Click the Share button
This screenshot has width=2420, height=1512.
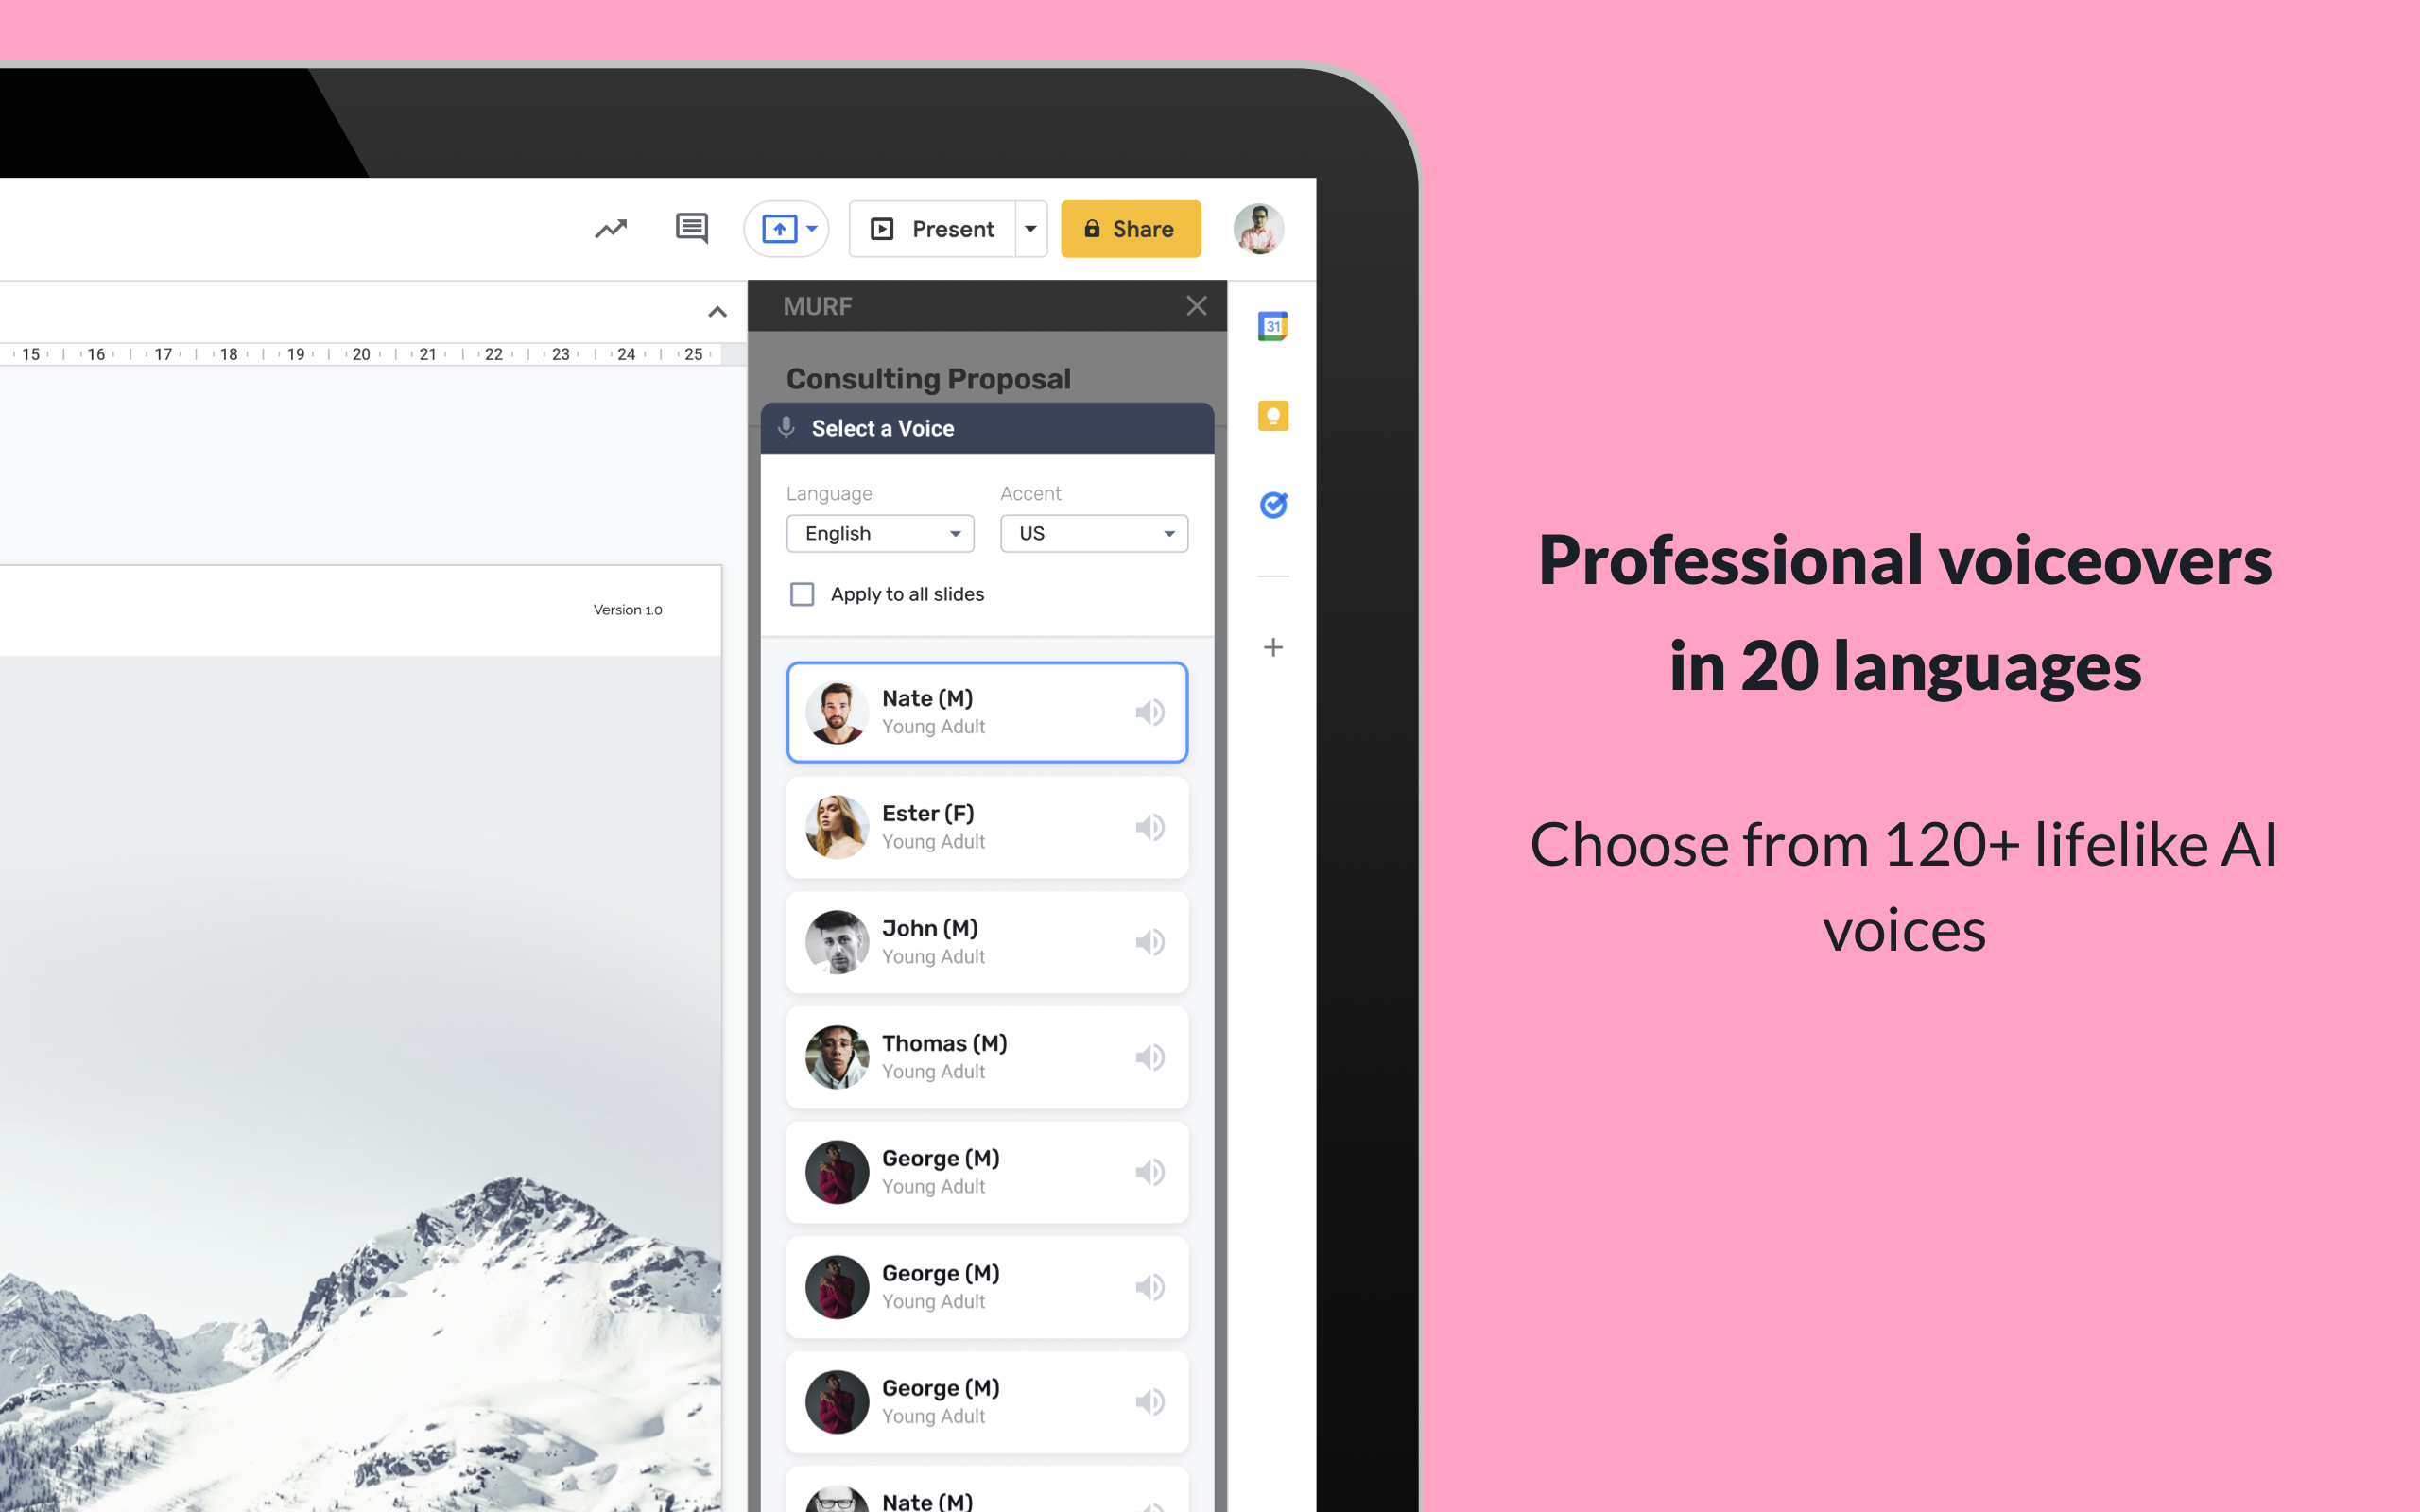(x=1131, y=228)
